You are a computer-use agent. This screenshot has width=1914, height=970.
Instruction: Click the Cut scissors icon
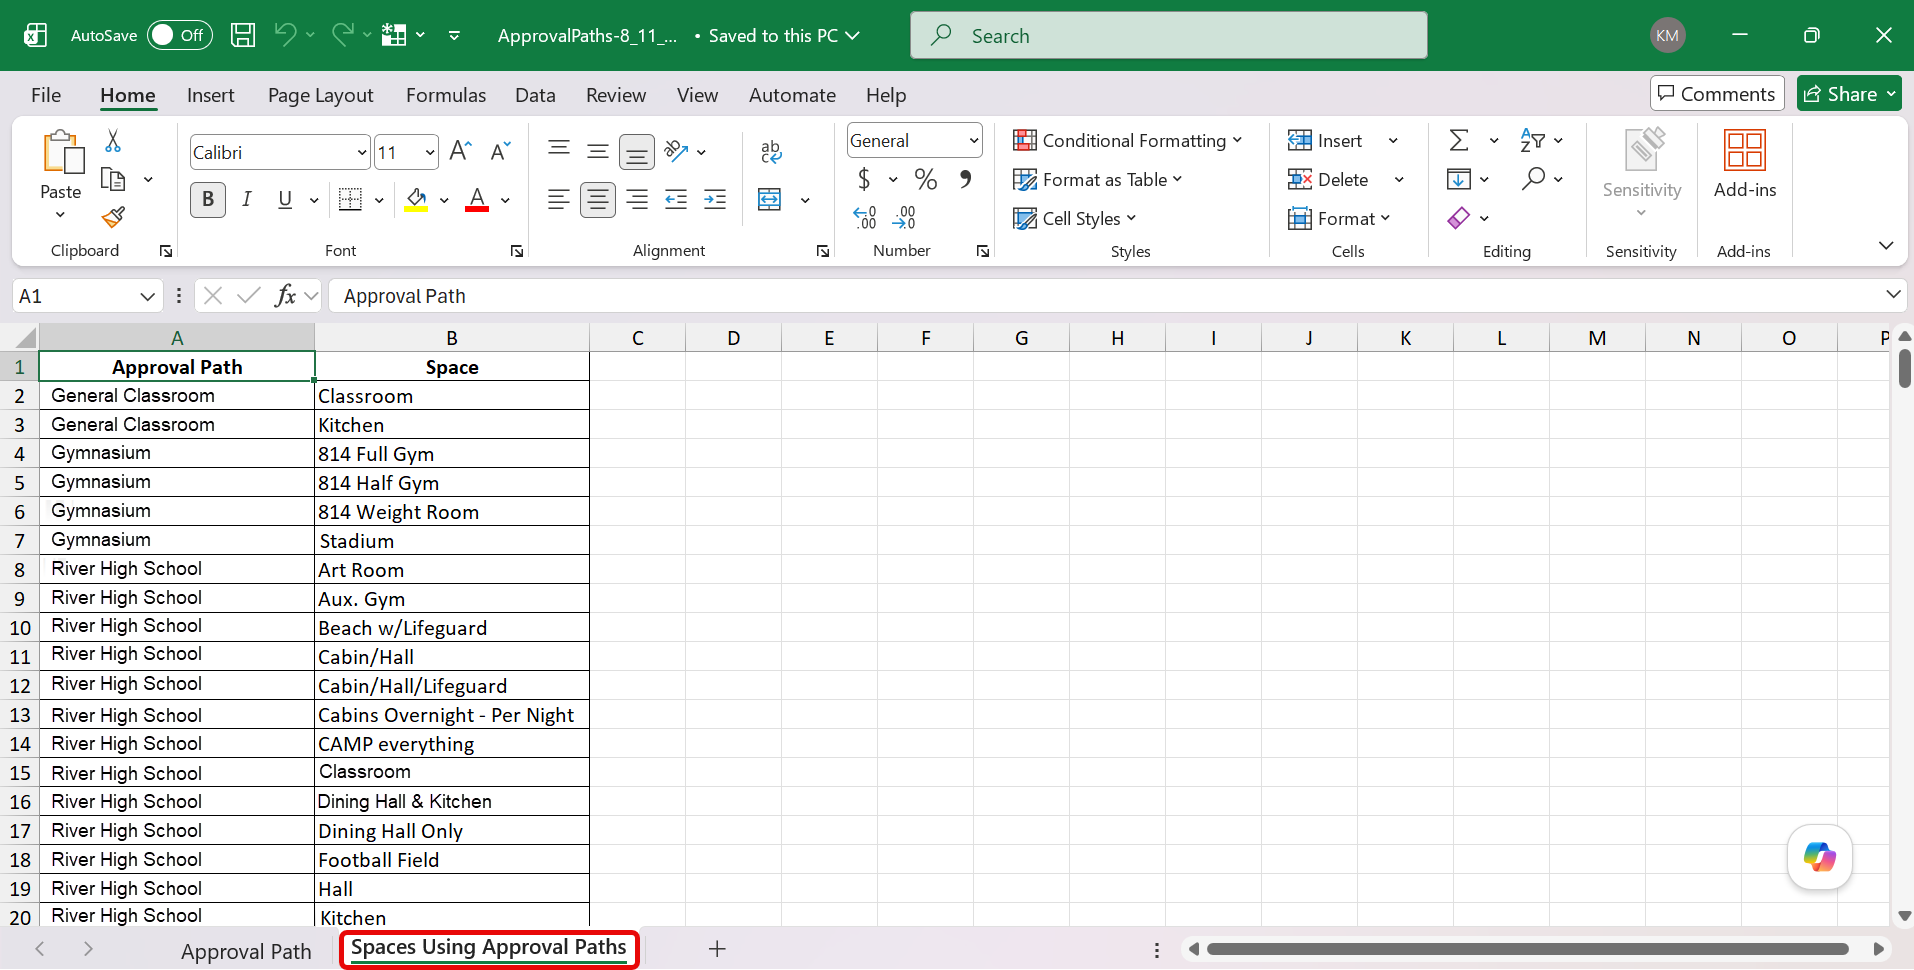coord(113,141)
